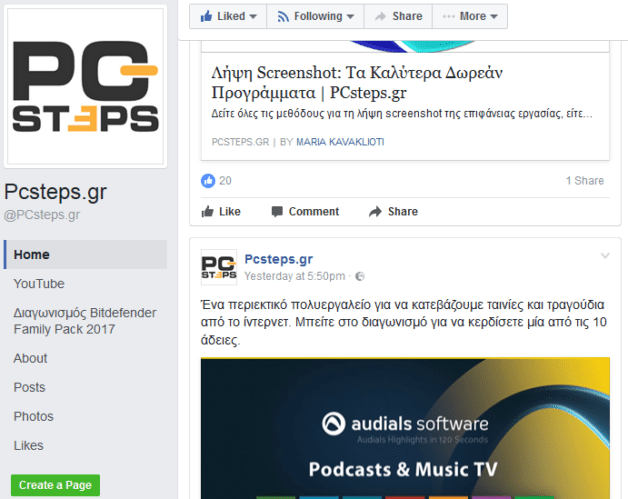Open the Liked dropdown button
Screen dimensions: 628x499
(228, 16)
